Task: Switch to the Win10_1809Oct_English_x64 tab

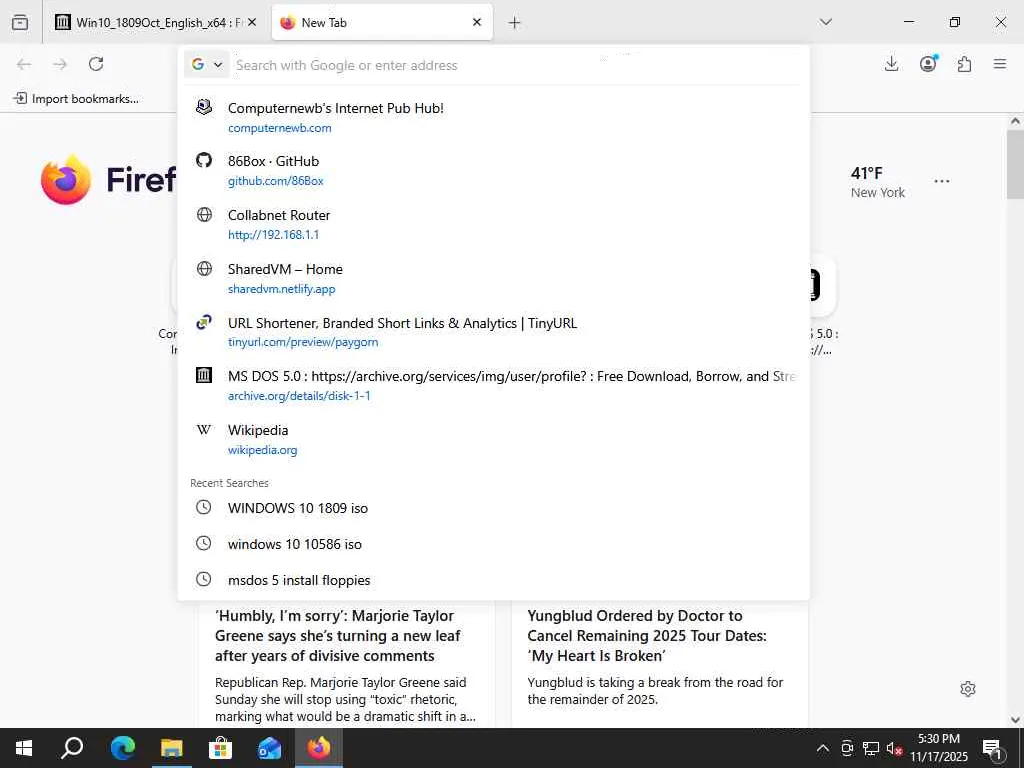Action: coord(155,22)
